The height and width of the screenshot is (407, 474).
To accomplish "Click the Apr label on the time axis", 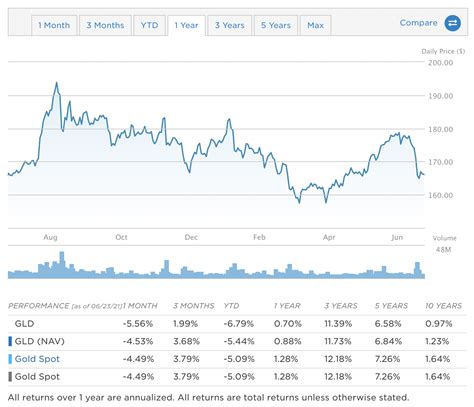I will click(329, 237).
